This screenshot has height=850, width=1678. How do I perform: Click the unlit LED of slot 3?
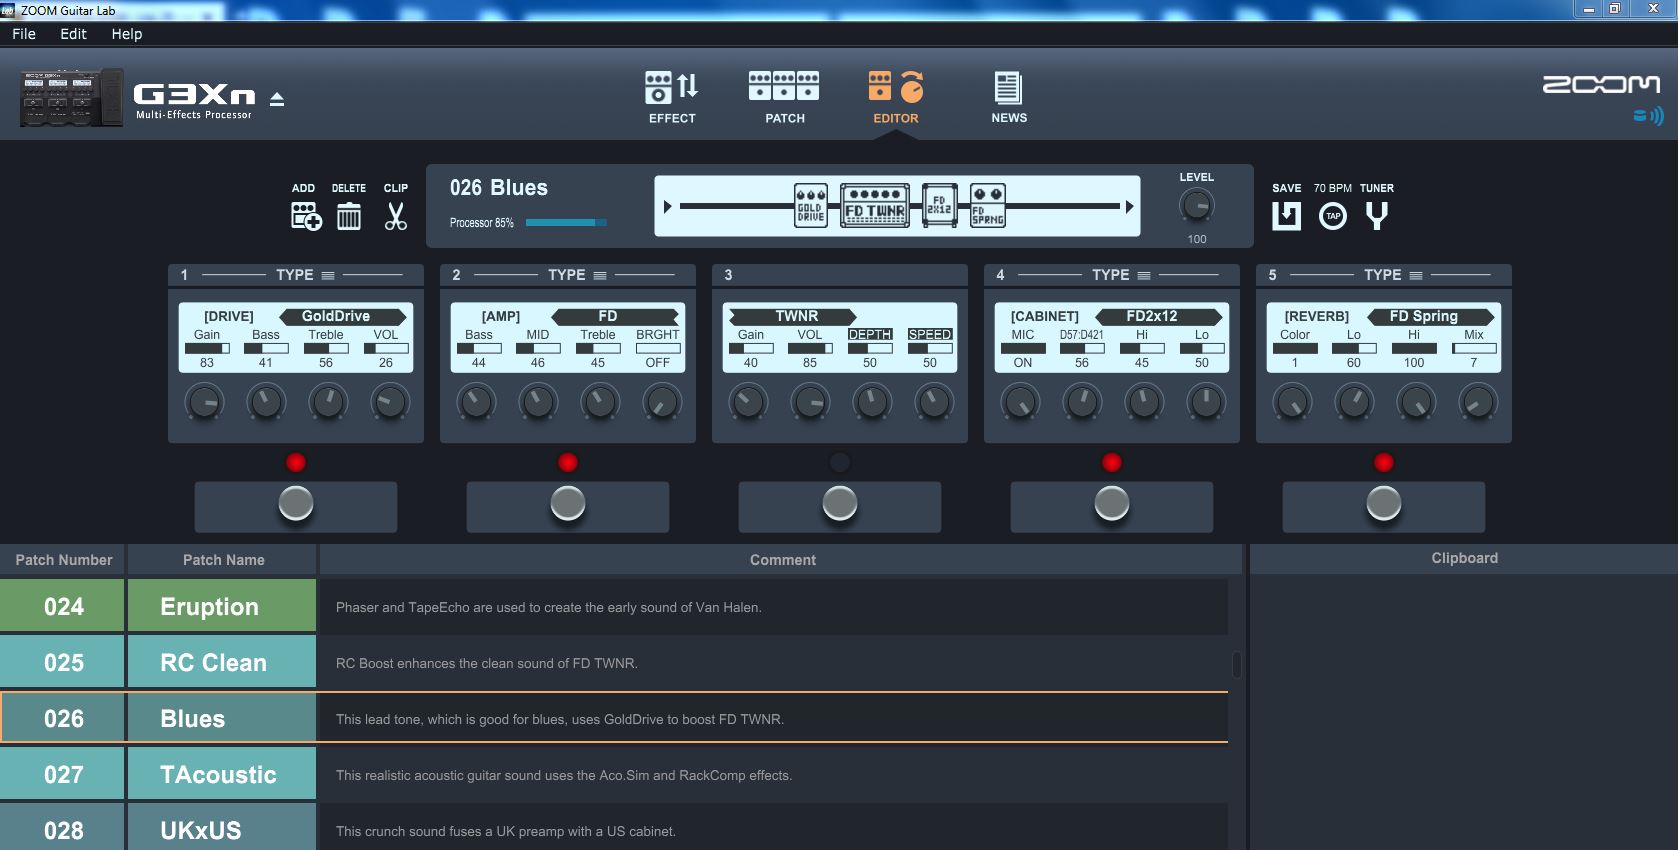840,462
